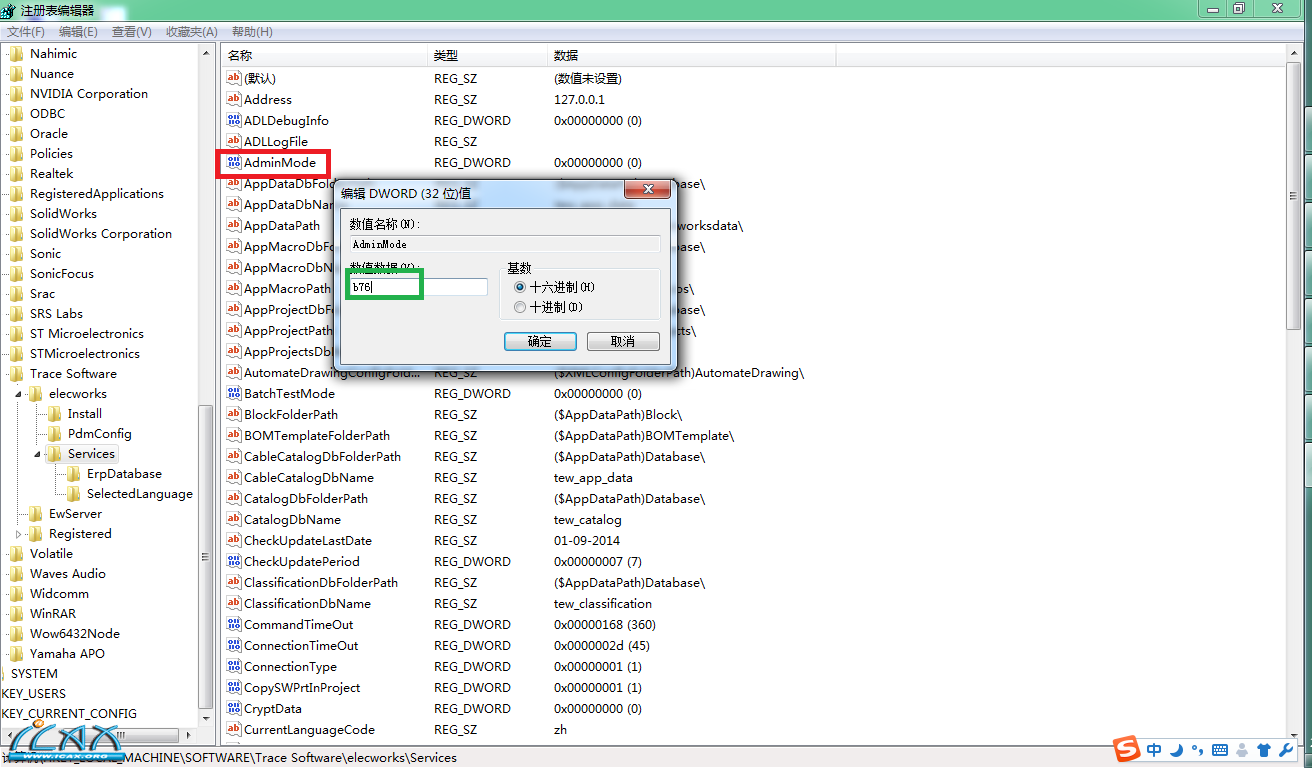The width and height of the screenshot is (1312, 768).
Task: Click the Sogou input method S logo
Action: (x=1127, y=749)
